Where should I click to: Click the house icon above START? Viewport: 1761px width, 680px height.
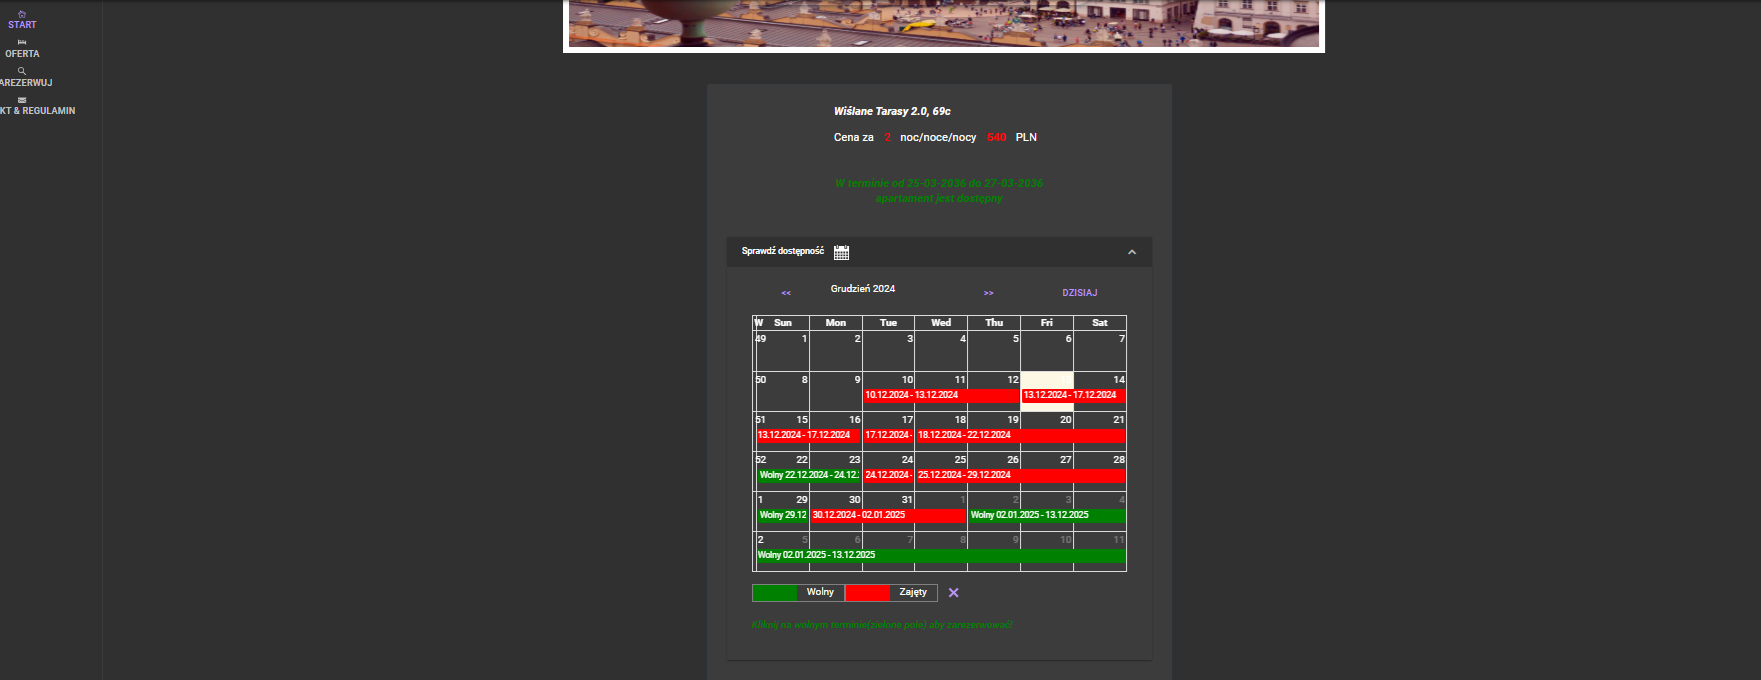click(x=22, y=14)
